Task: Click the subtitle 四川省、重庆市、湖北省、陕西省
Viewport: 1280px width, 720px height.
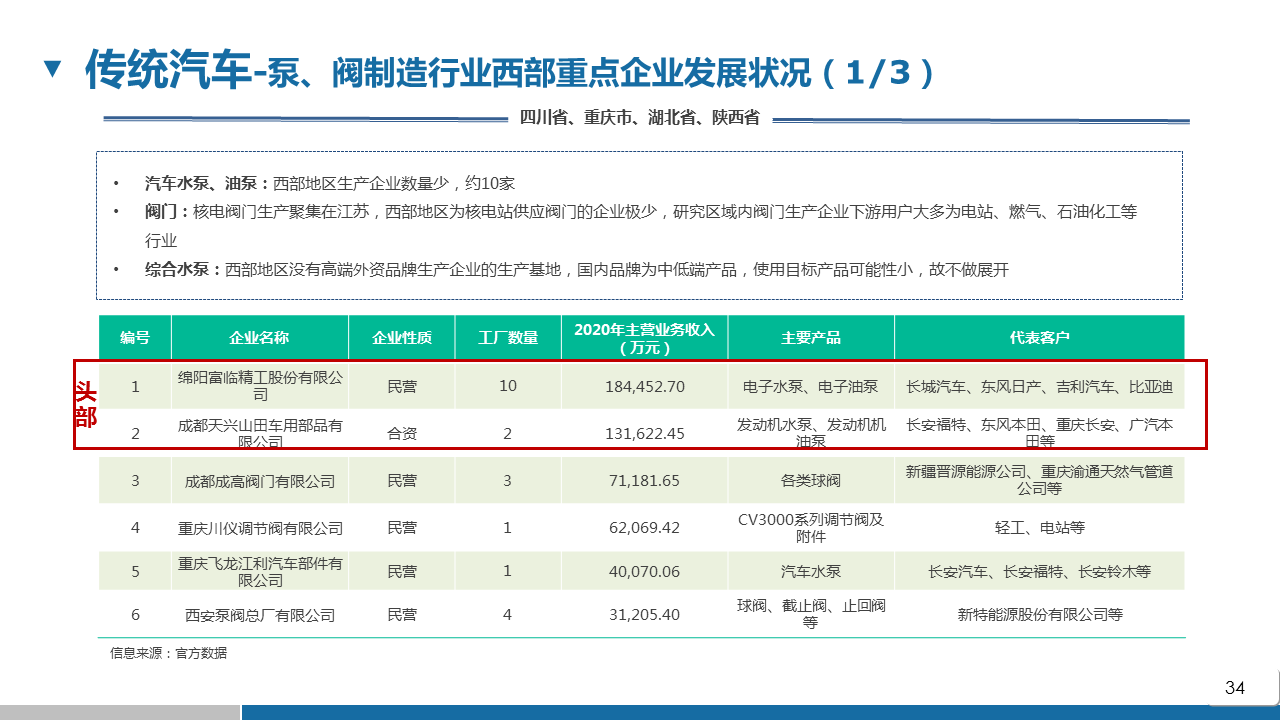Action: pyautogui.click(x=639, y=118)
